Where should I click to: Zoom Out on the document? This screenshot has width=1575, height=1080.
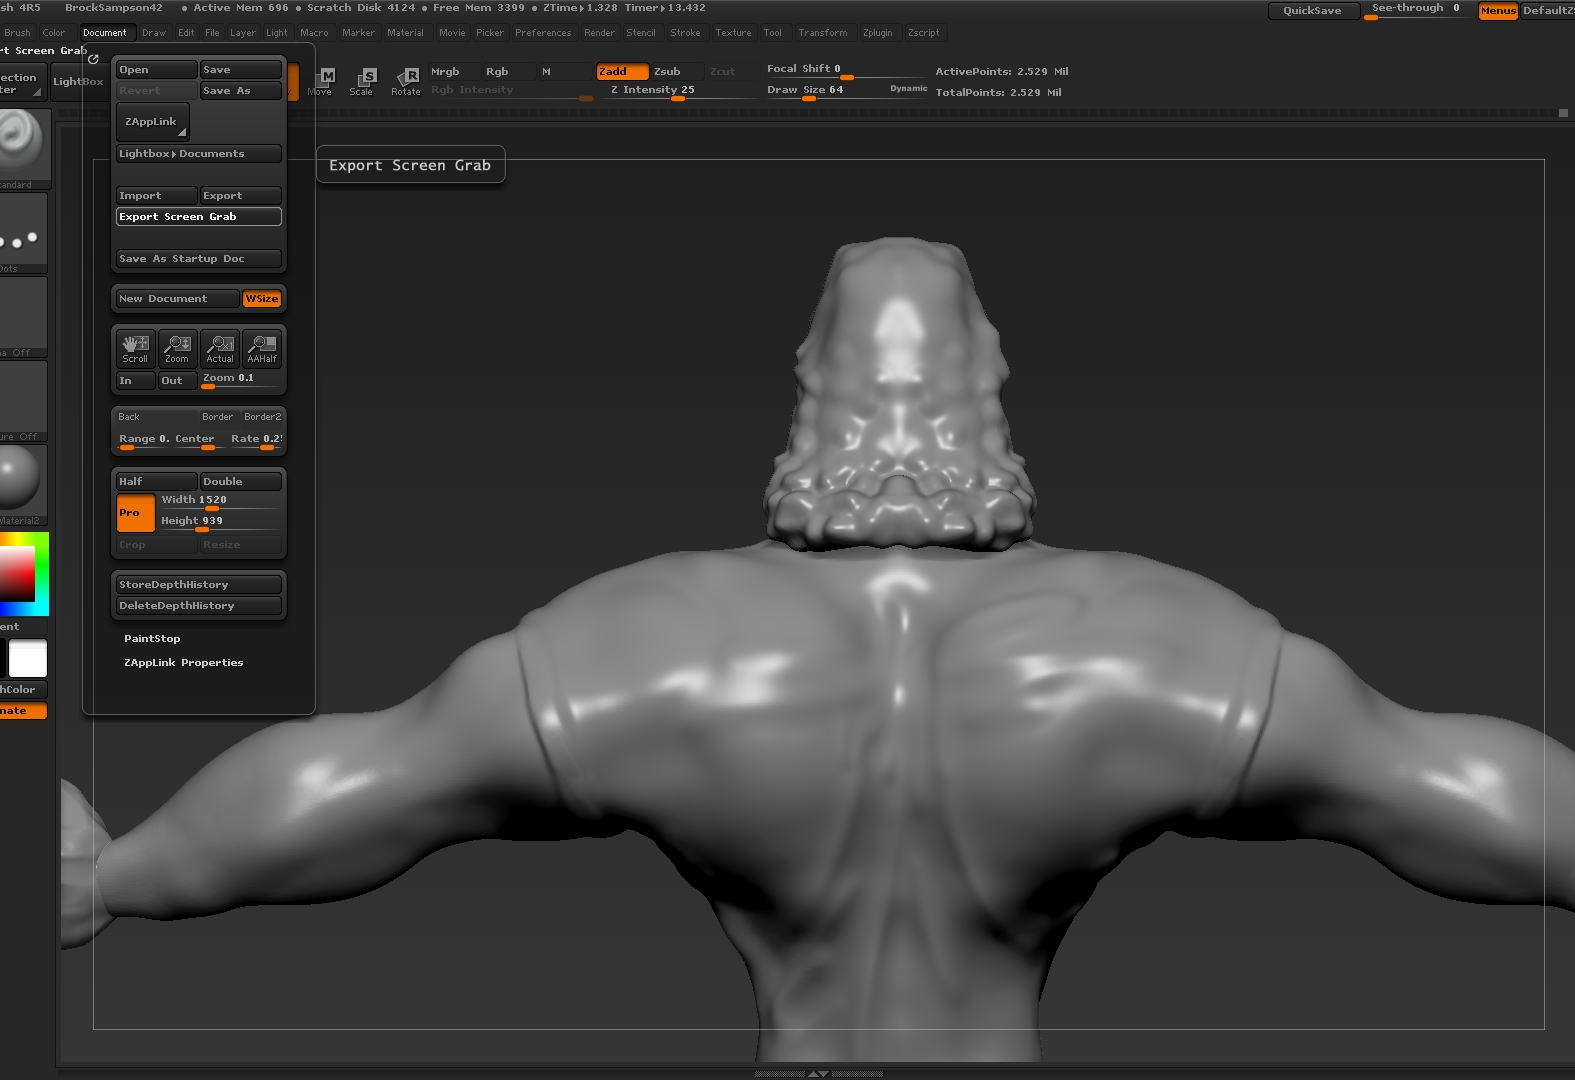click(x=177, y=381)
